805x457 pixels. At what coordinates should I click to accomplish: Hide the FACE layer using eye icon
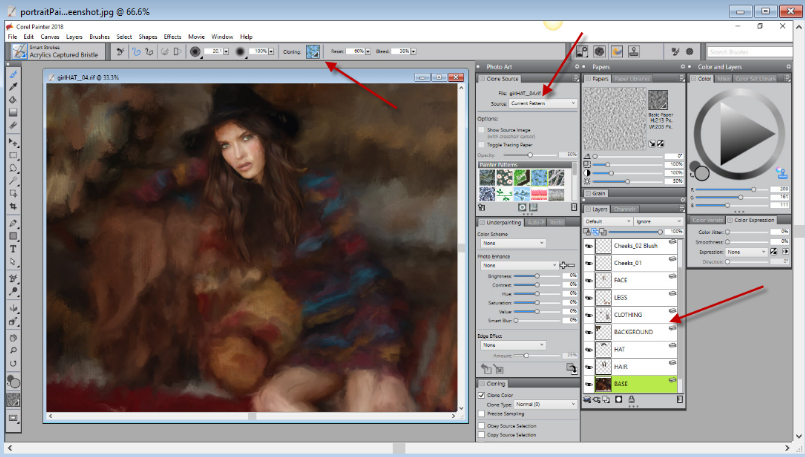[x=589, y=280]
